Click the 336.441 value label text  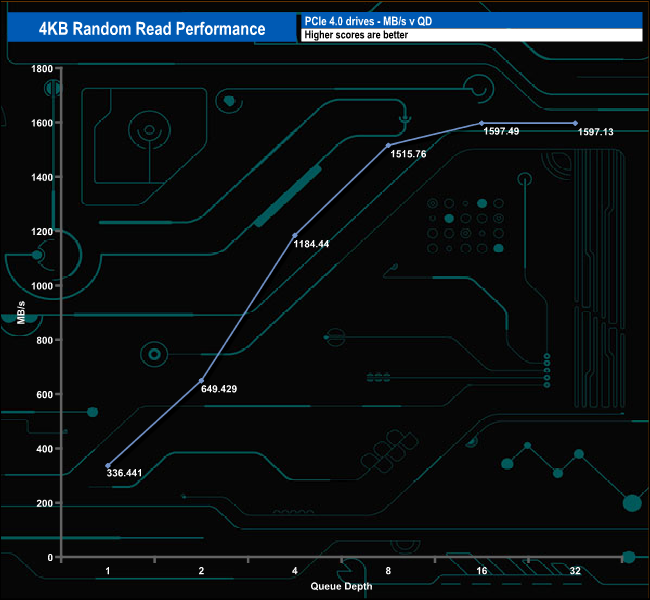[x=124, y=473]
